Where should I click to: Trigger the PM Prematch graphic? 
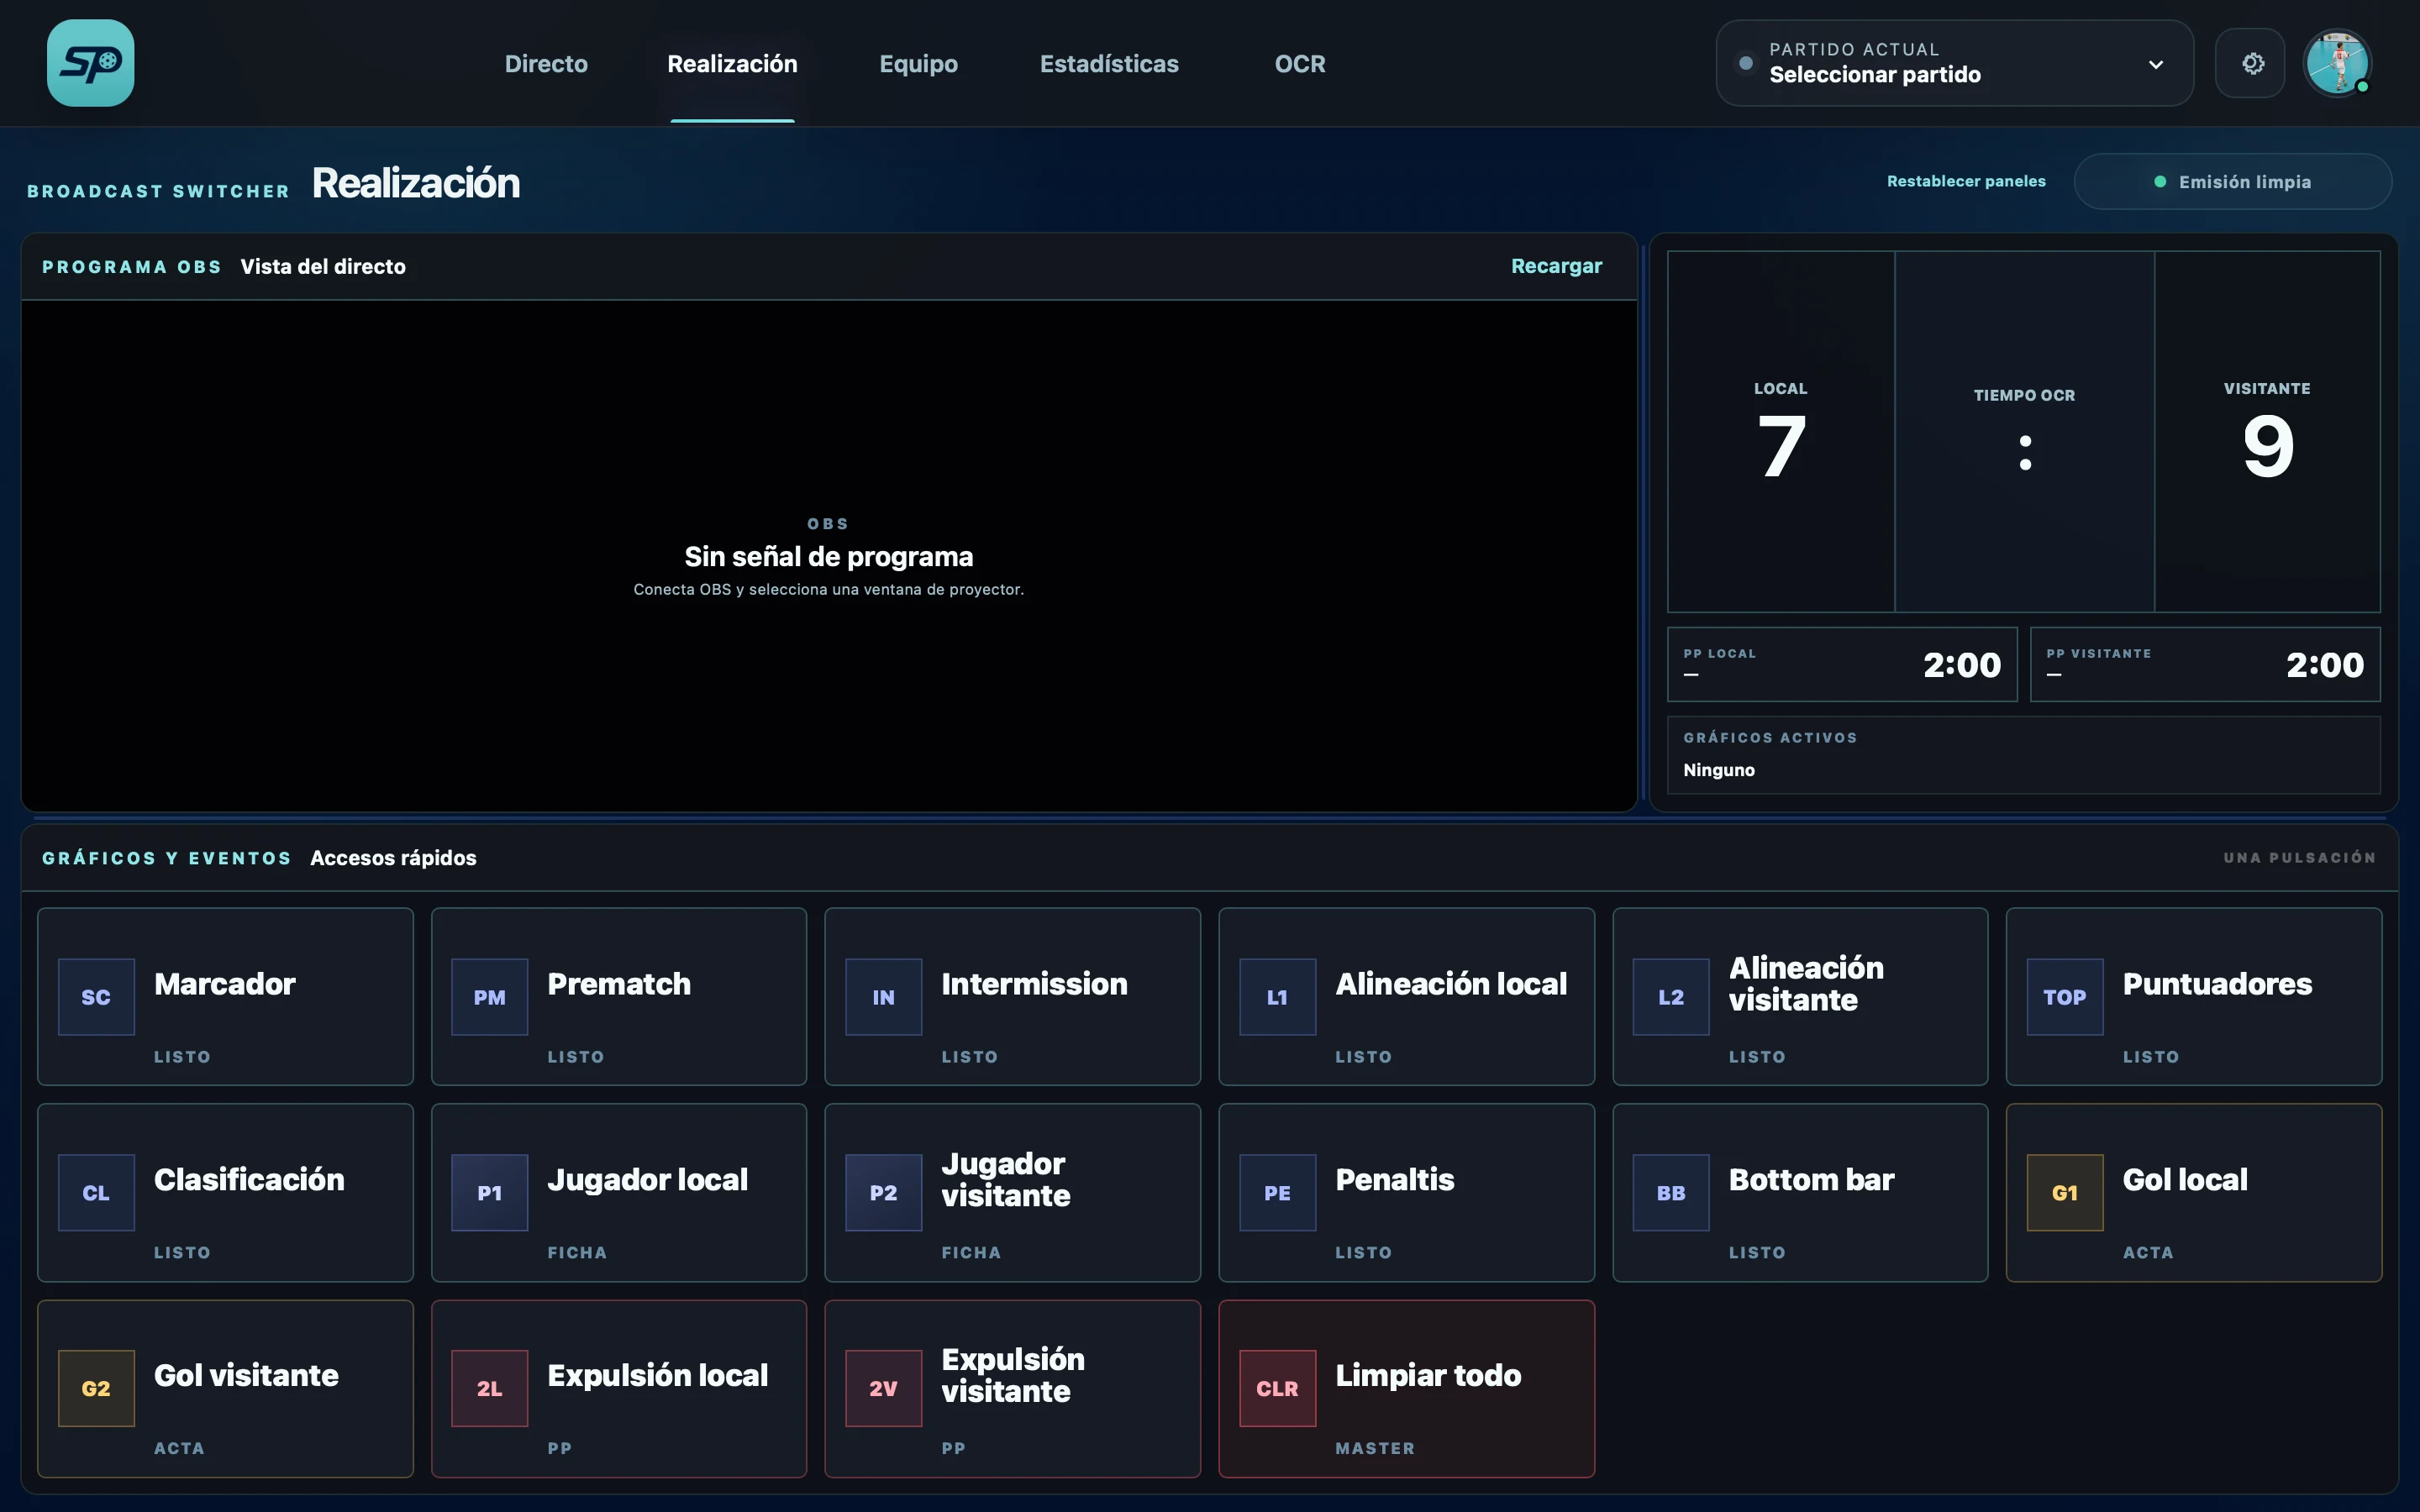[x=619, y=996]
